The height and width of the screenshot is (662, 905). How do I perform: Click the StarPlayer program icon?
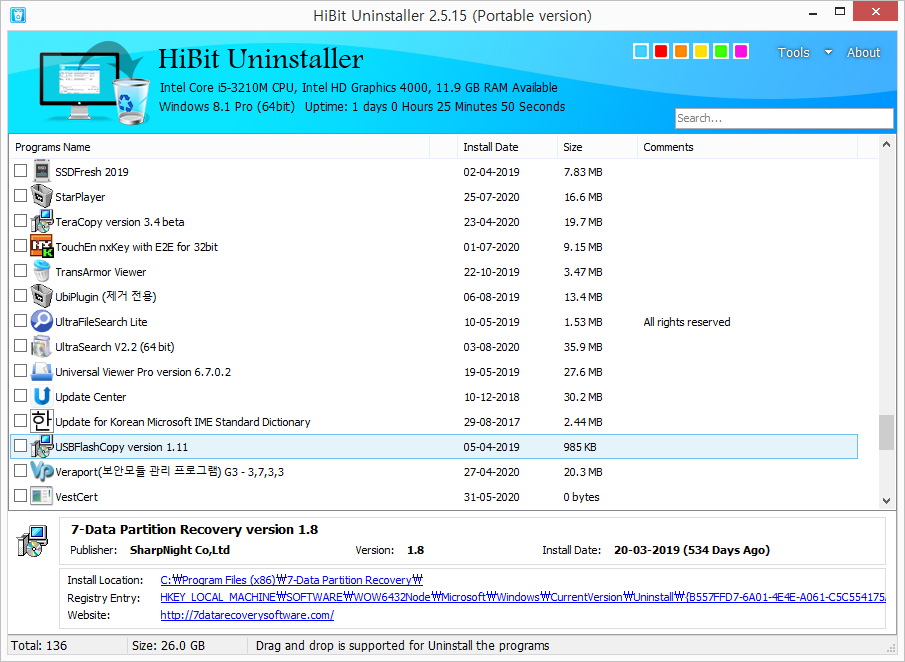click(x=42, y=196)
